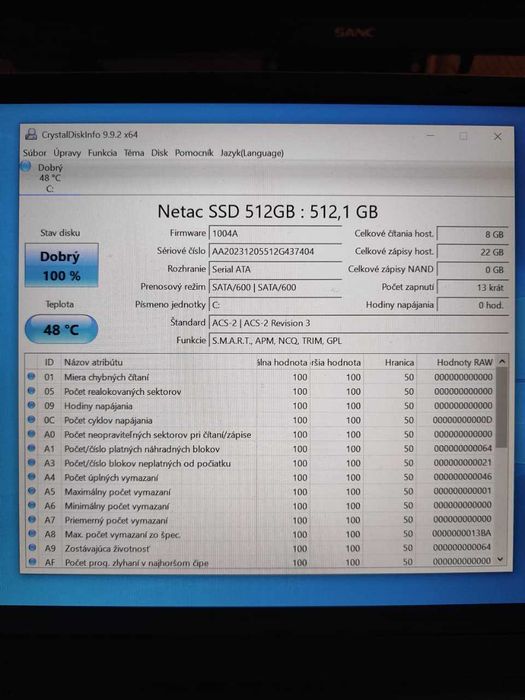The image size is (525, 700).
Task: Click the scroll down arrow of attribute list
Action: click(501, 559)
